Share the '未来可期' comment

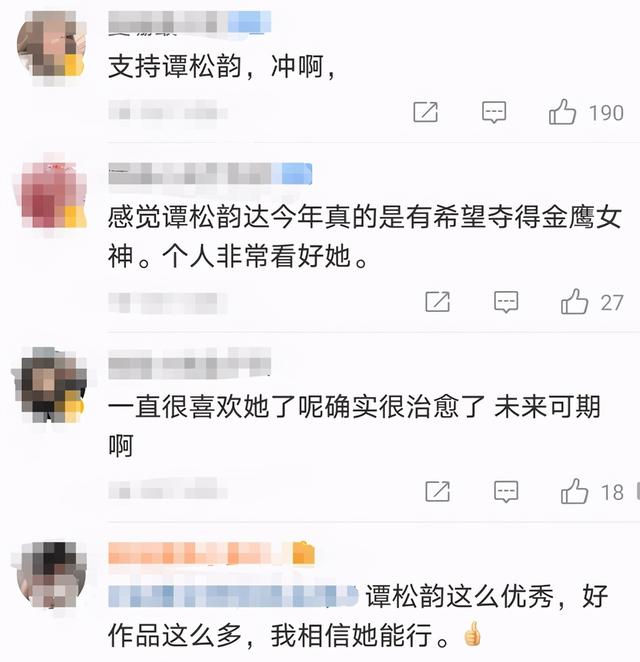(x=437, y=491)
